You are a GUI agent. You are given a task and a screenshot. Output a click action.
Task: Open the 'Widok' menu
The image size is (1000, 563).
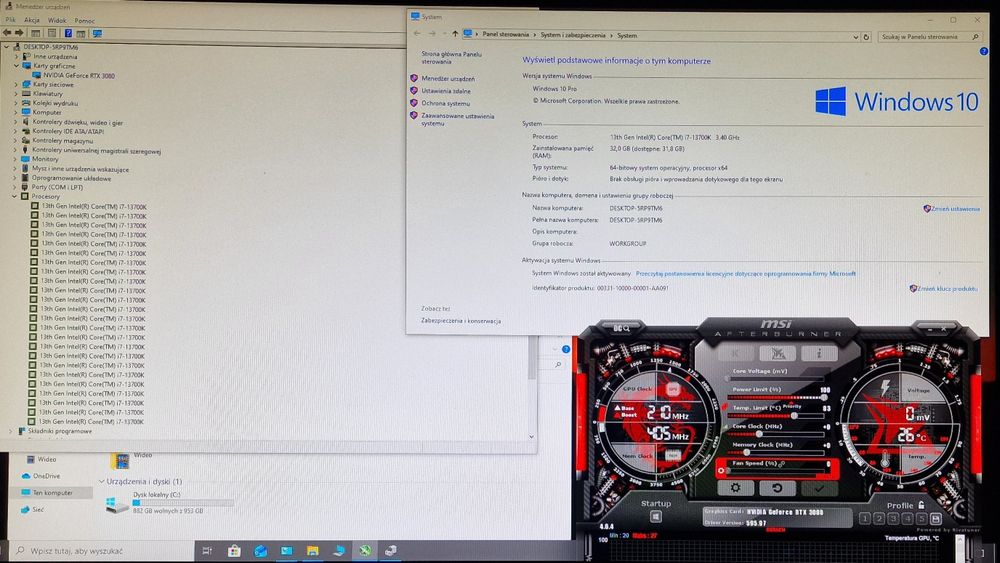tap(57, 20)
